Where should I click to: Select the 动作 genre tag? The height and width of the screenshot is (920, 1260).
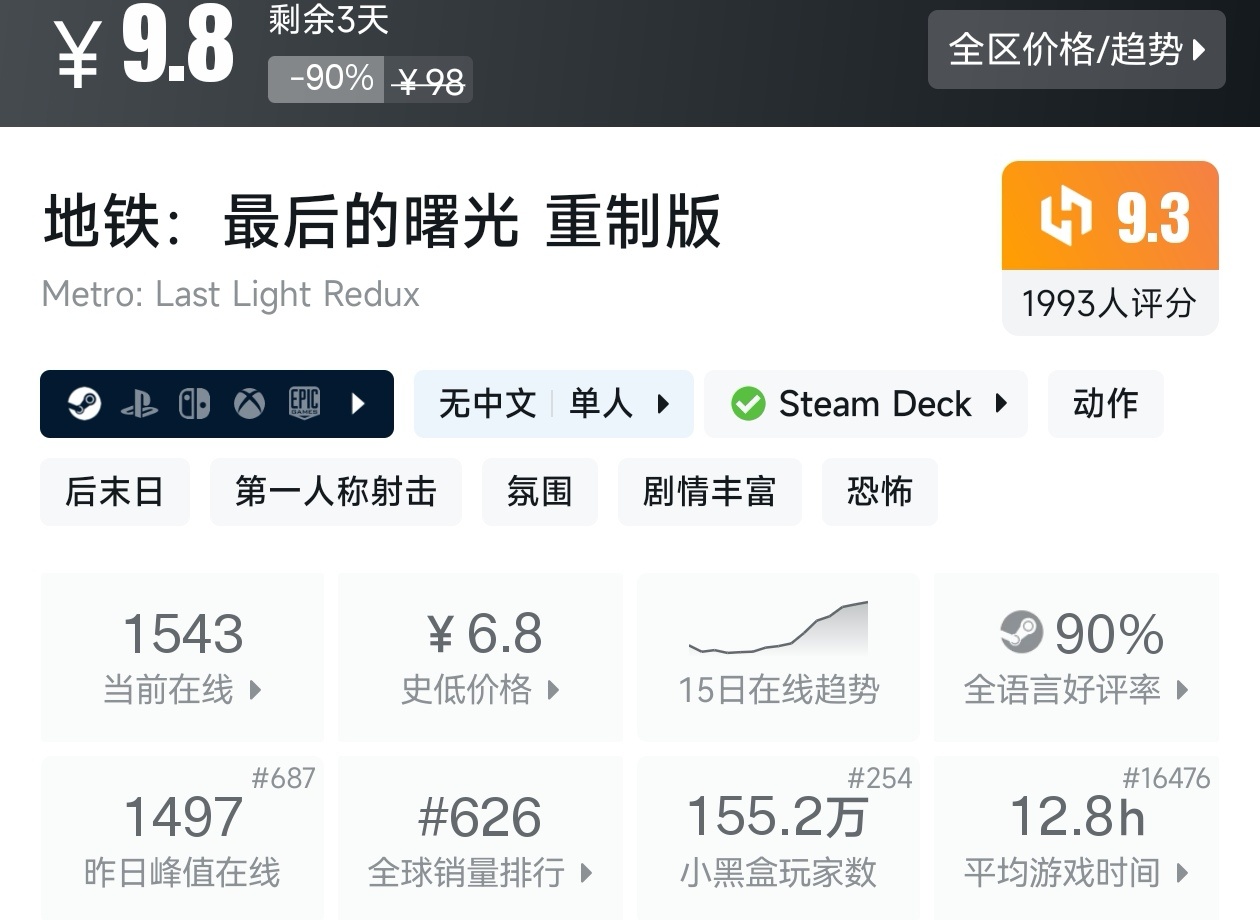click(x=1105, y=404)
